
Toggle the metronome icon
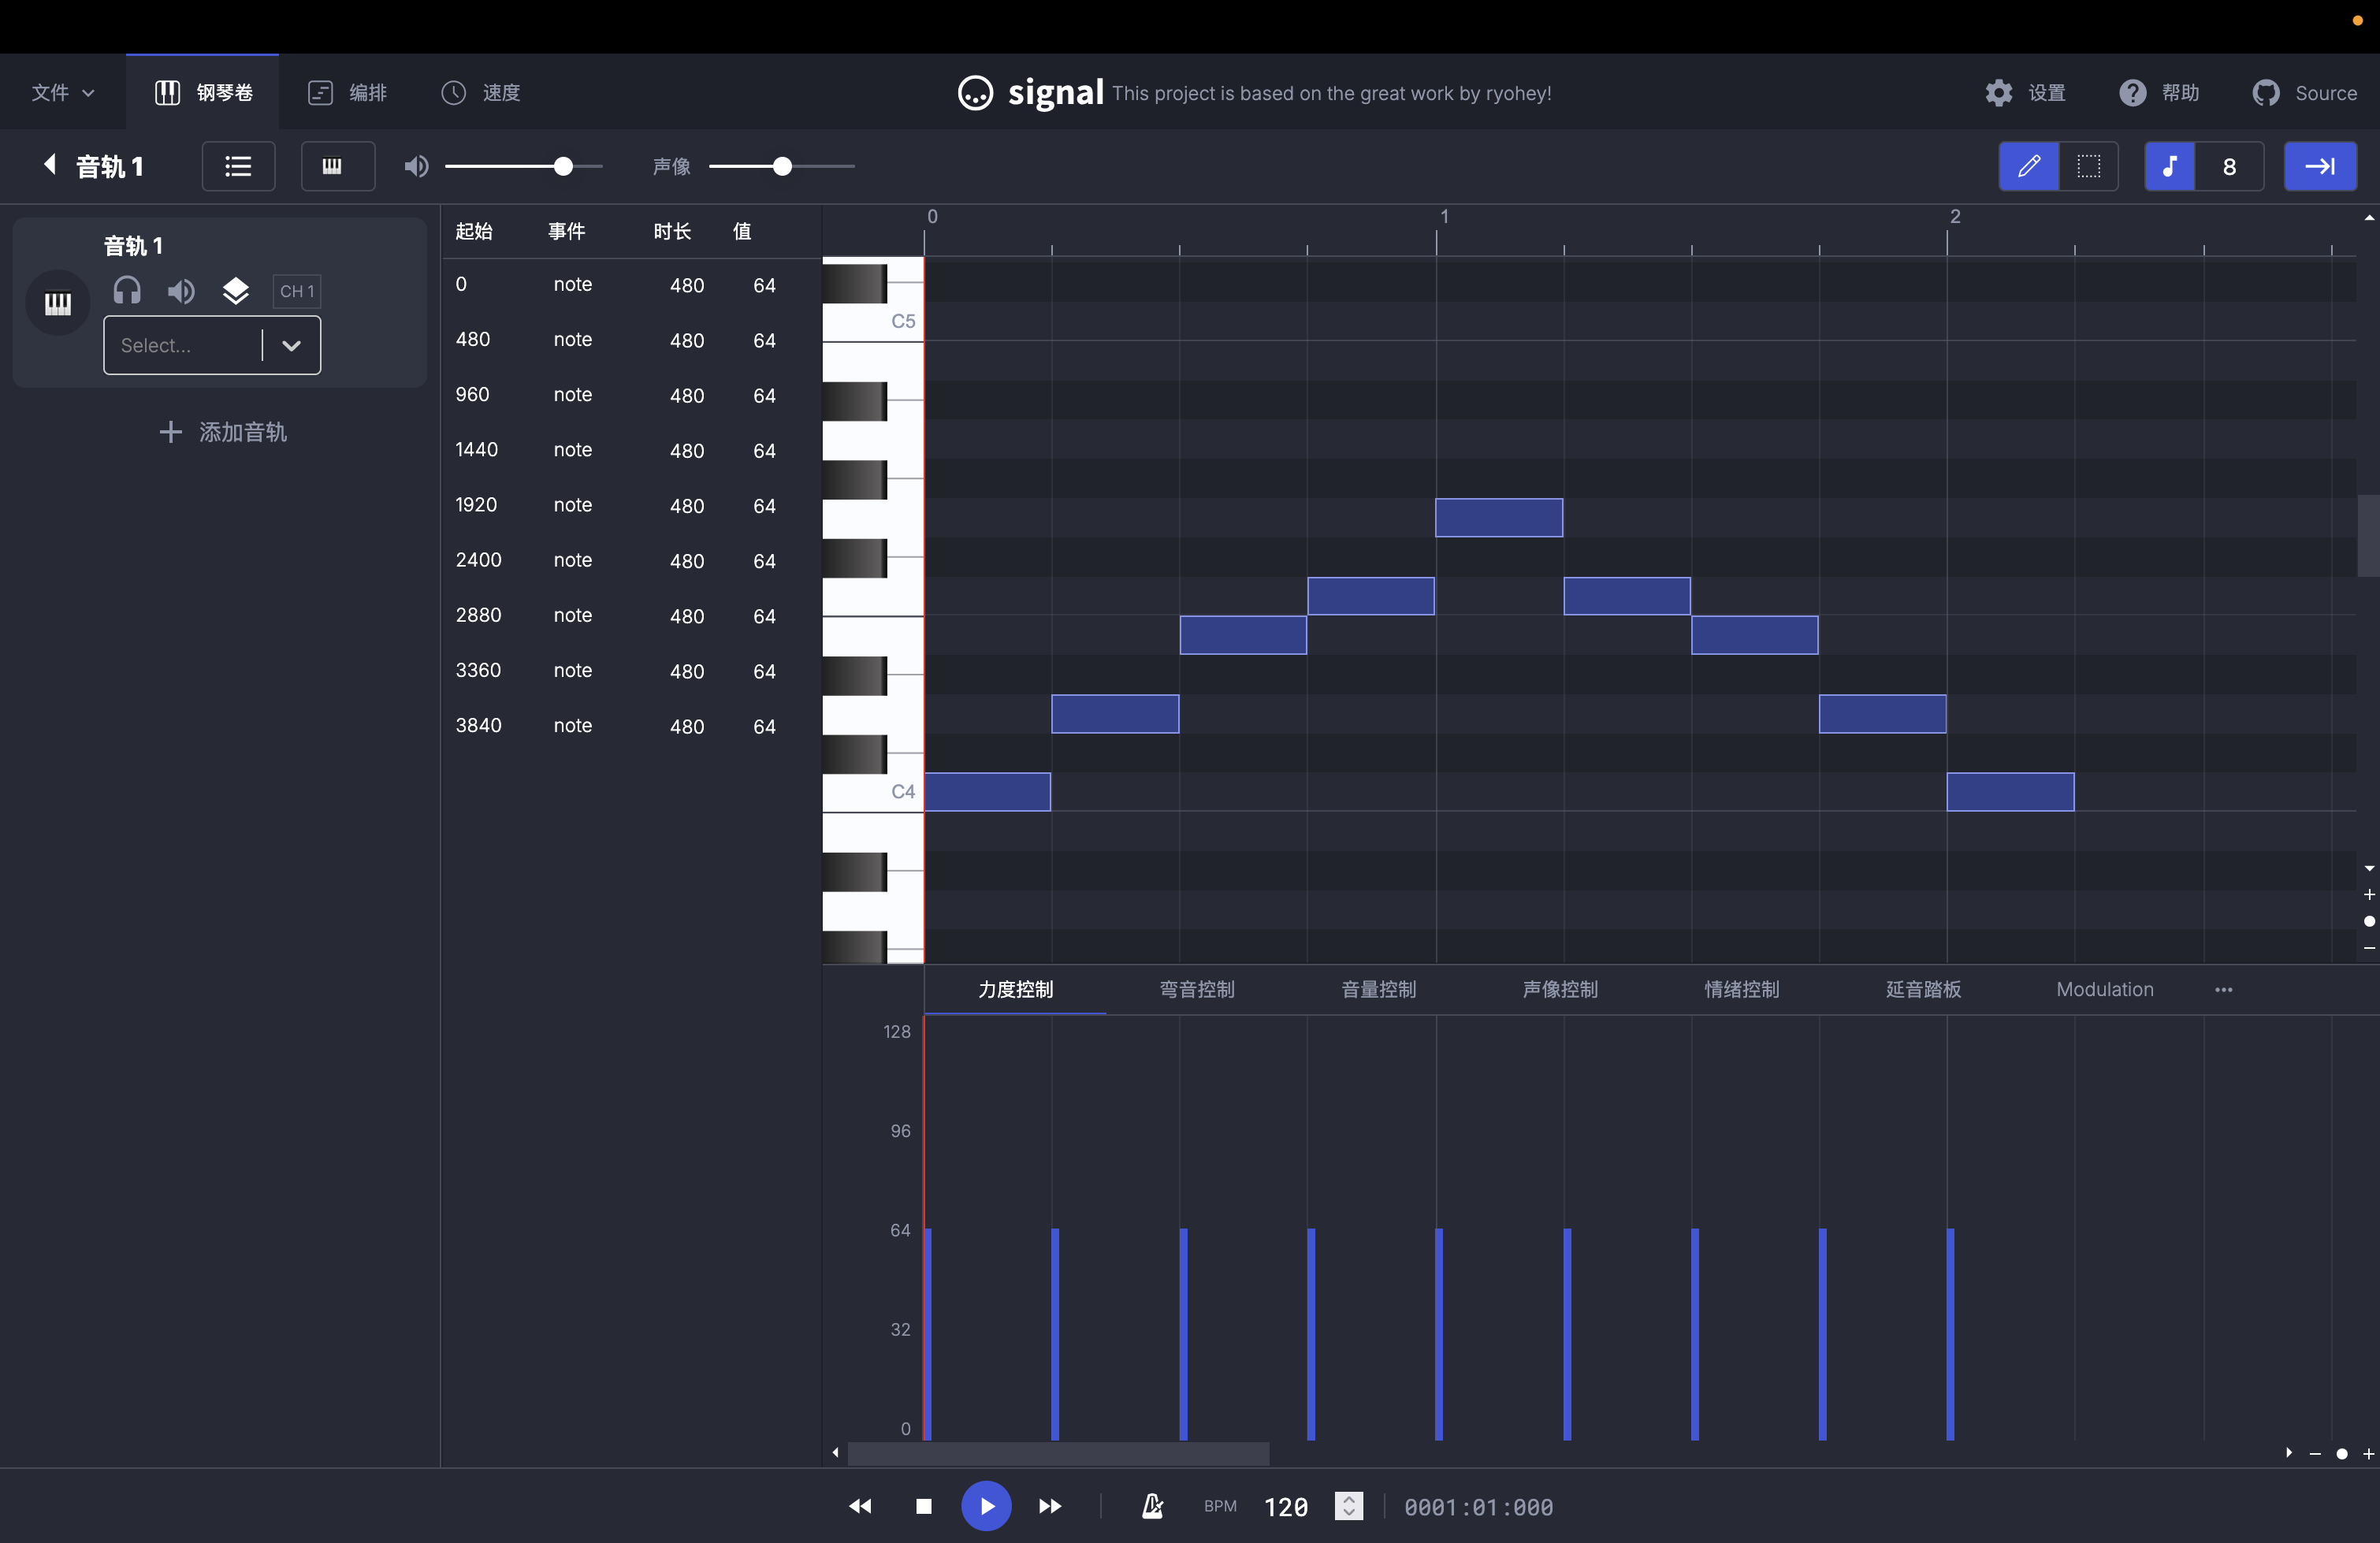[x=1152, y=1506]
